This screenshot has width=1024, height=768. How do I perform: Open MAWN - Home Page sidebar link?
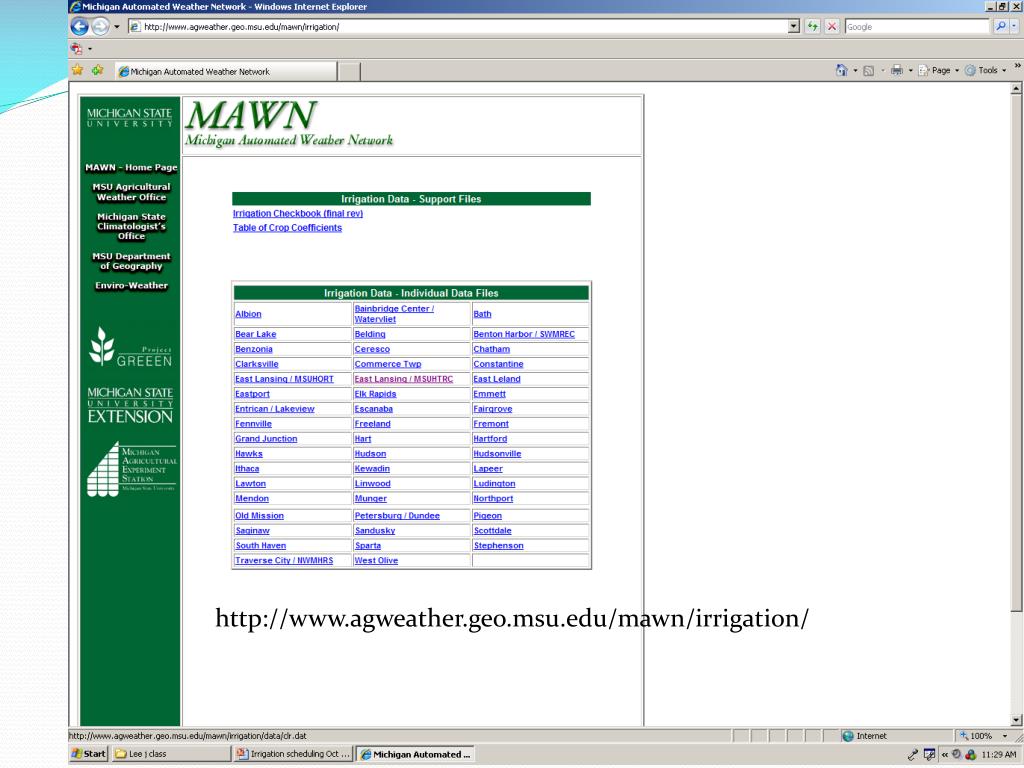point(131,167)
